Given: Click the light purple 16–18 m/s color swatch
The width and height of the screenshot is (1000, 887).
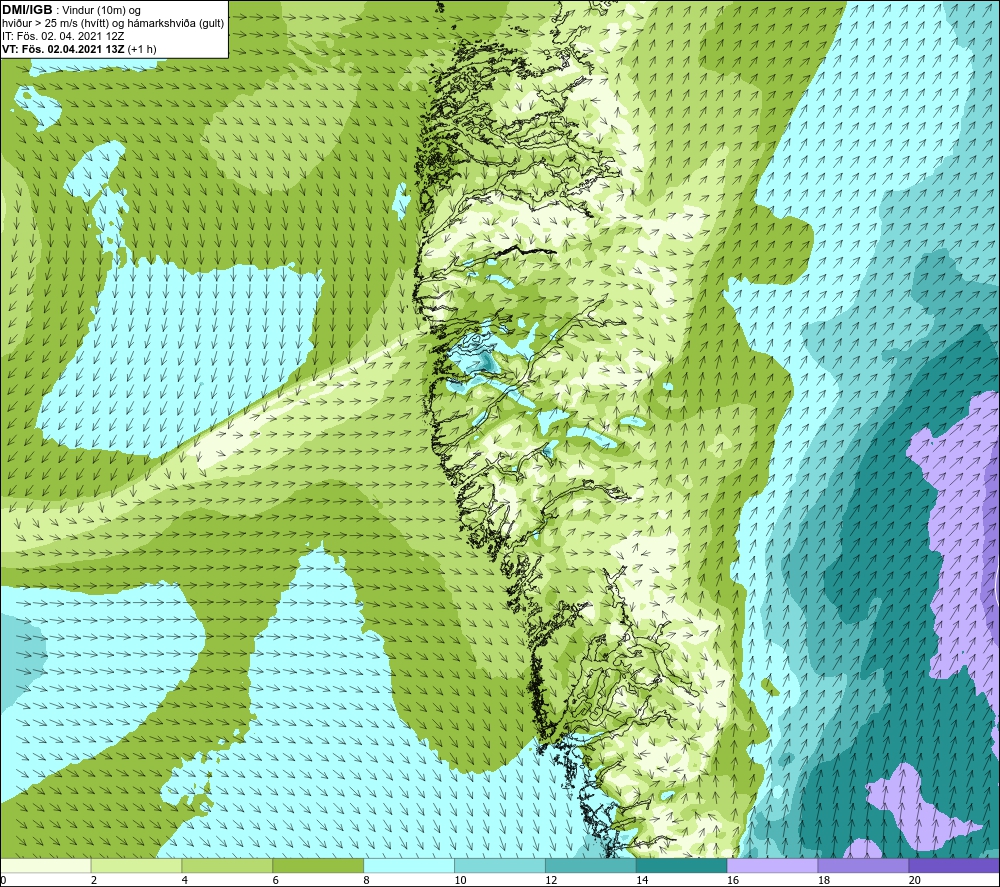Looking at the screenshot, I should [772, 865].
